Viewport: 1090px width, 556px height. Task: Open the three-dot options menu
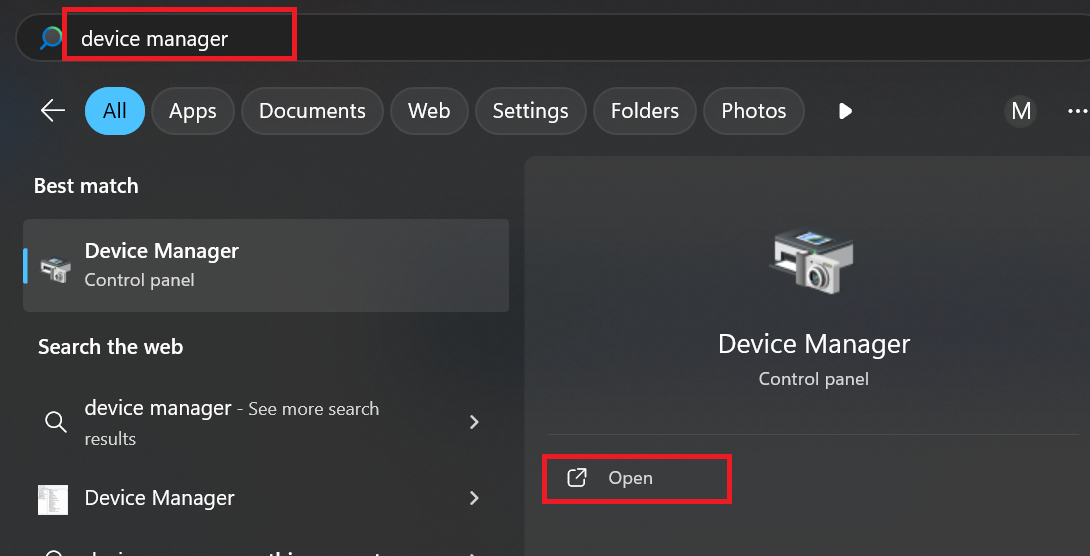click(1077, 111)
